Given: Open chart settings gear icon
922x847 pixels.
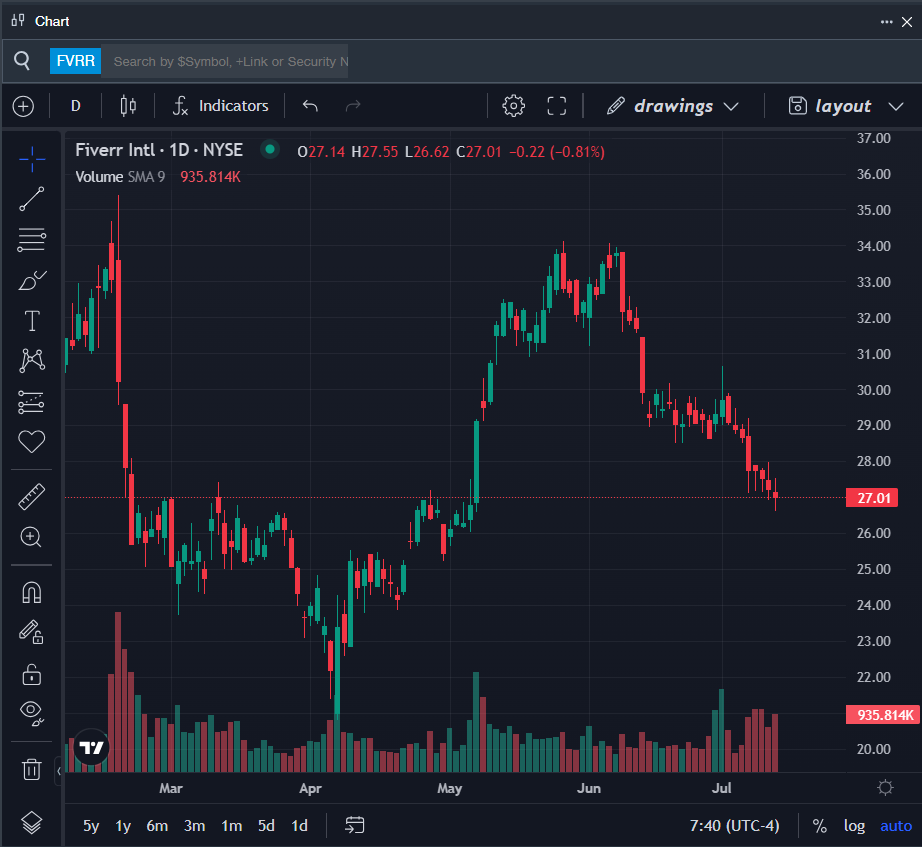Looking at the screenshot, I should click(513, 106).
